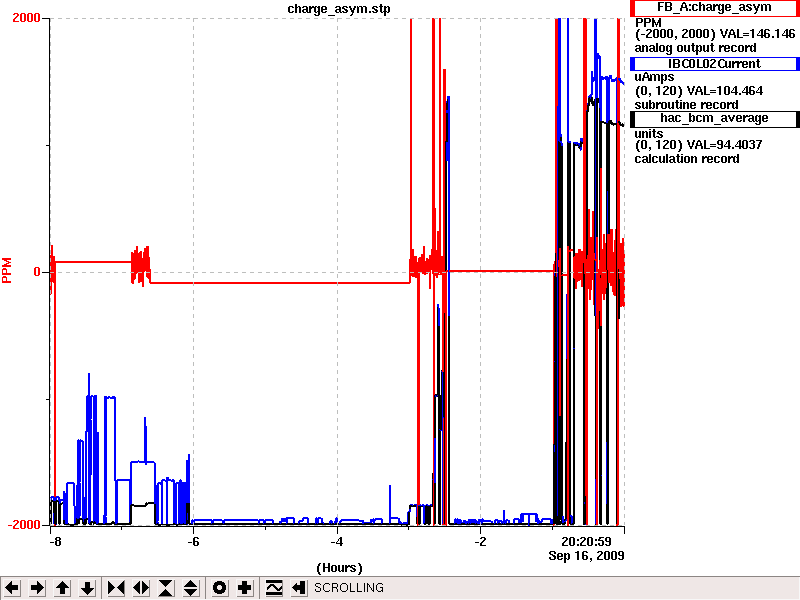This screenshot has width=800, height=600.
Task: Click the 2000 upper y-axis value
Action: [26, 18]
